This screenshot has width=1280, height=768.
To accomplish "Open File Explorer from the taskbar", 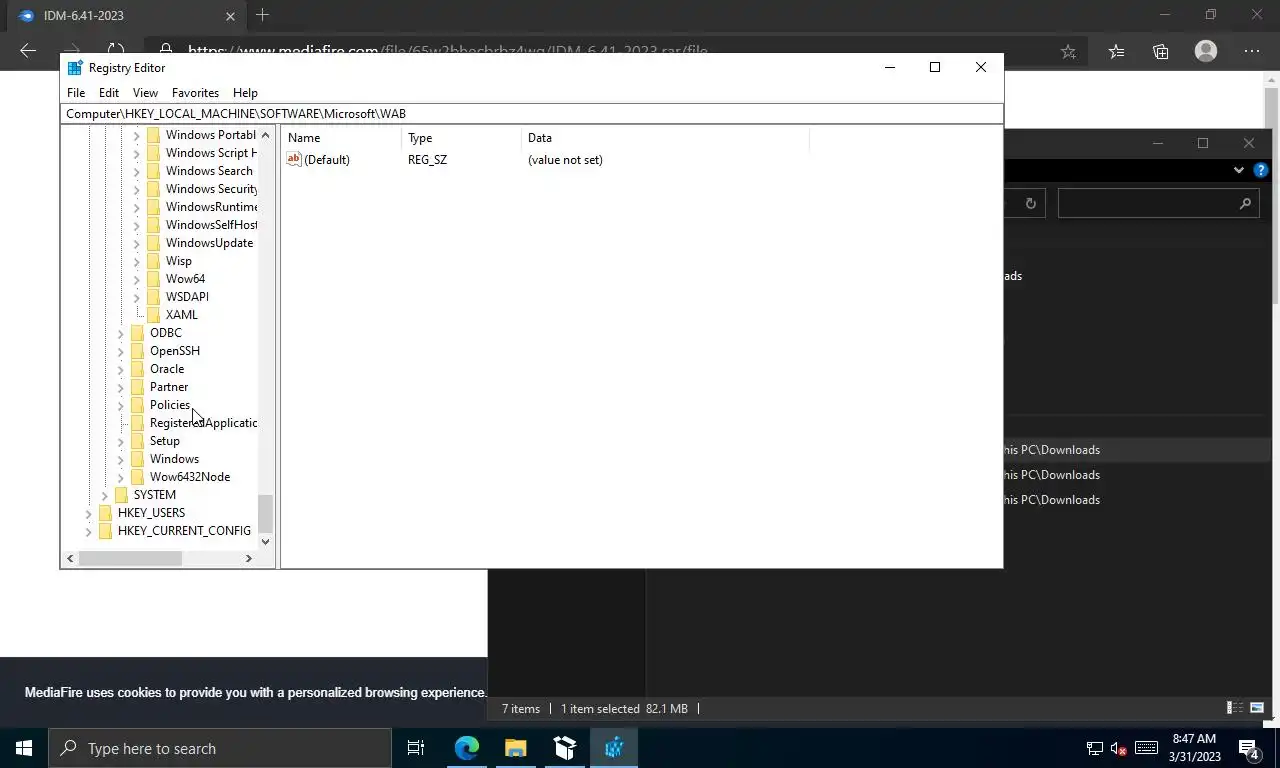I will (516, 748).
